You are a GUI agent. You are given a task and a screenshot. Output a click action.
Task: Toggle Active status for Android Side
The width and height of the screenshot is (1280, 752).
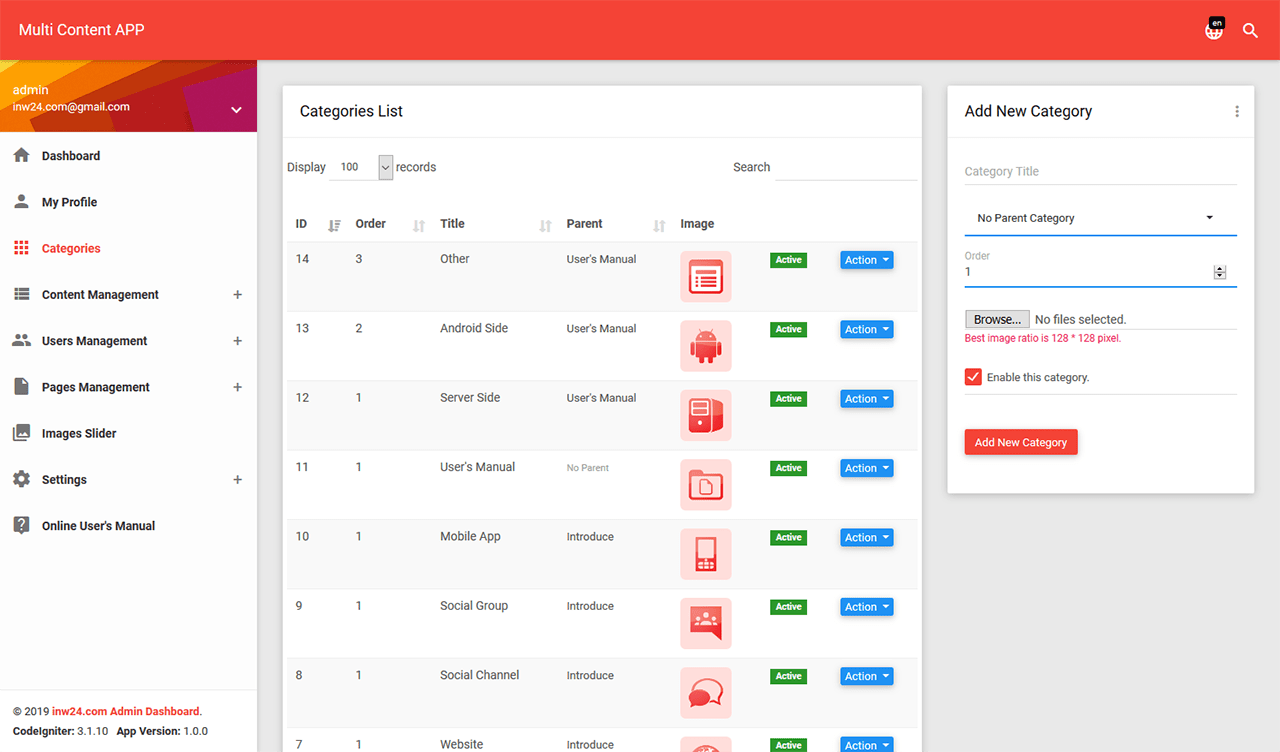coord(788,329)
